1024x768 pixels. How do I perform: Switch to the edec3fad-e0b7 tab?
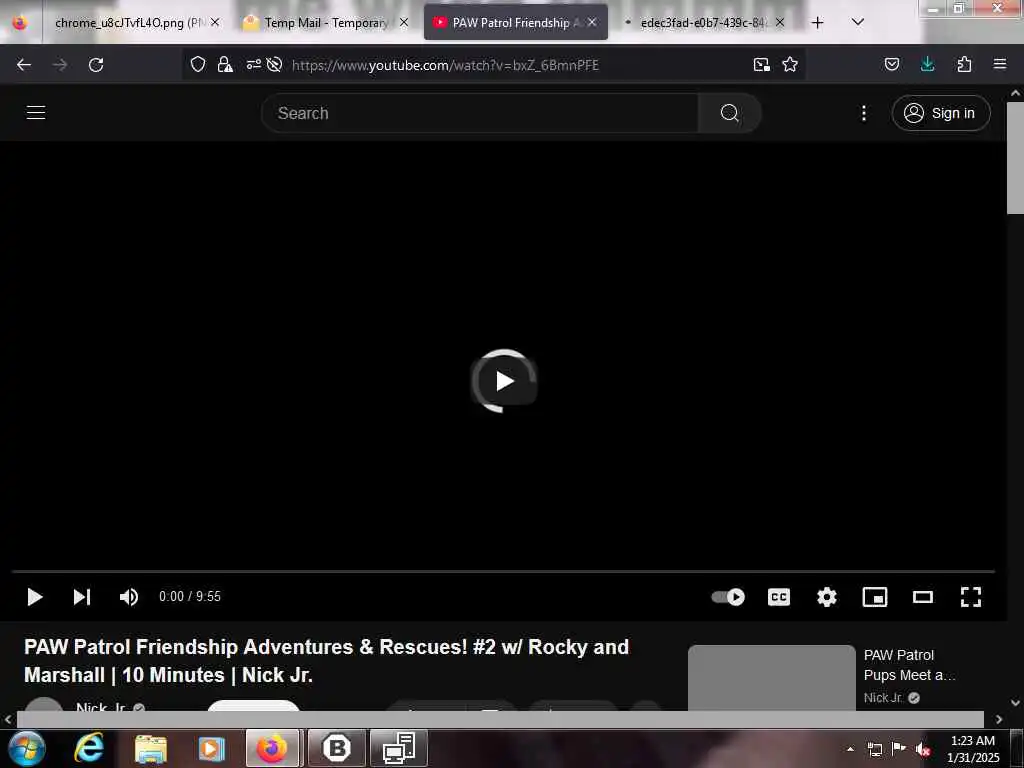[x=703, y=23]
